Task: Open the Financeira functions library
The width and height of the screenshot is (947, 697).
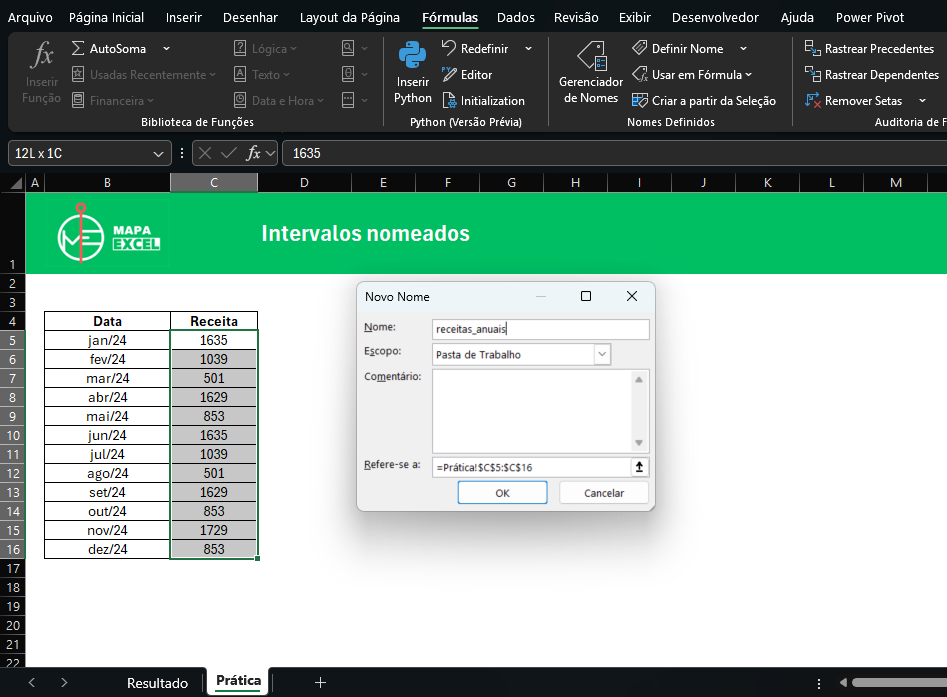Action: [112, 101]
